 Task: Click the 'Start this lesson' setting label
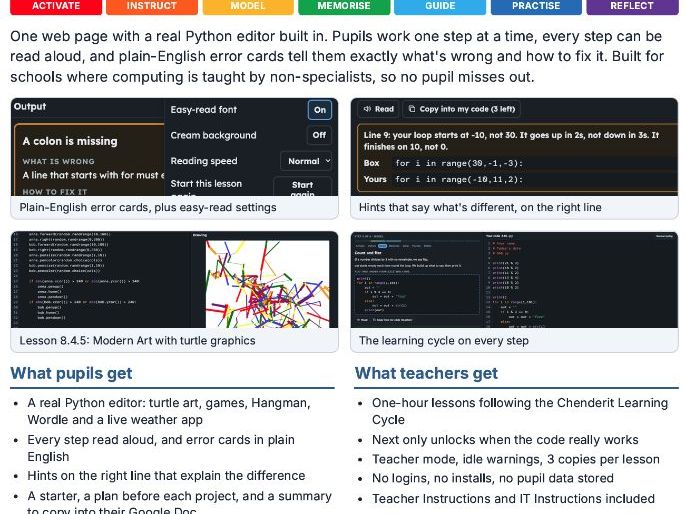(x=206, y=184)
